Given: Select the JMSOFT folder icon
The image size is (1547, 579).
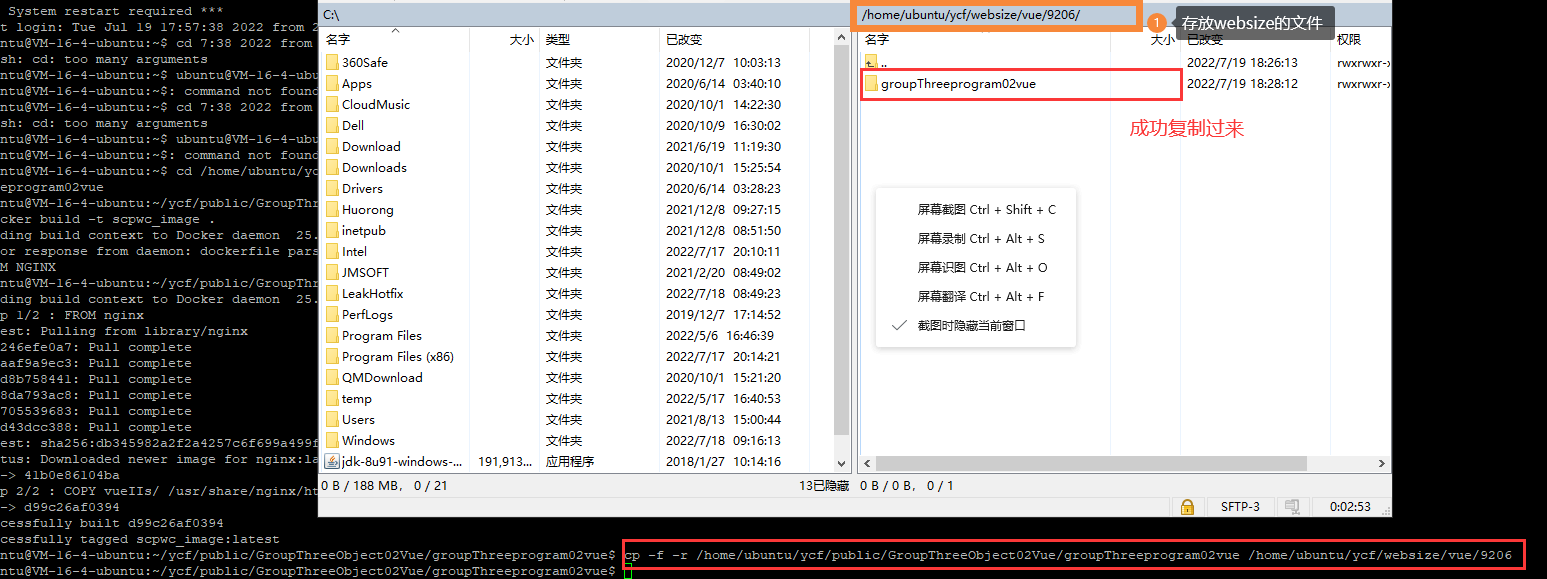Looking at the screenshot, I should click(x=332, y=272).
